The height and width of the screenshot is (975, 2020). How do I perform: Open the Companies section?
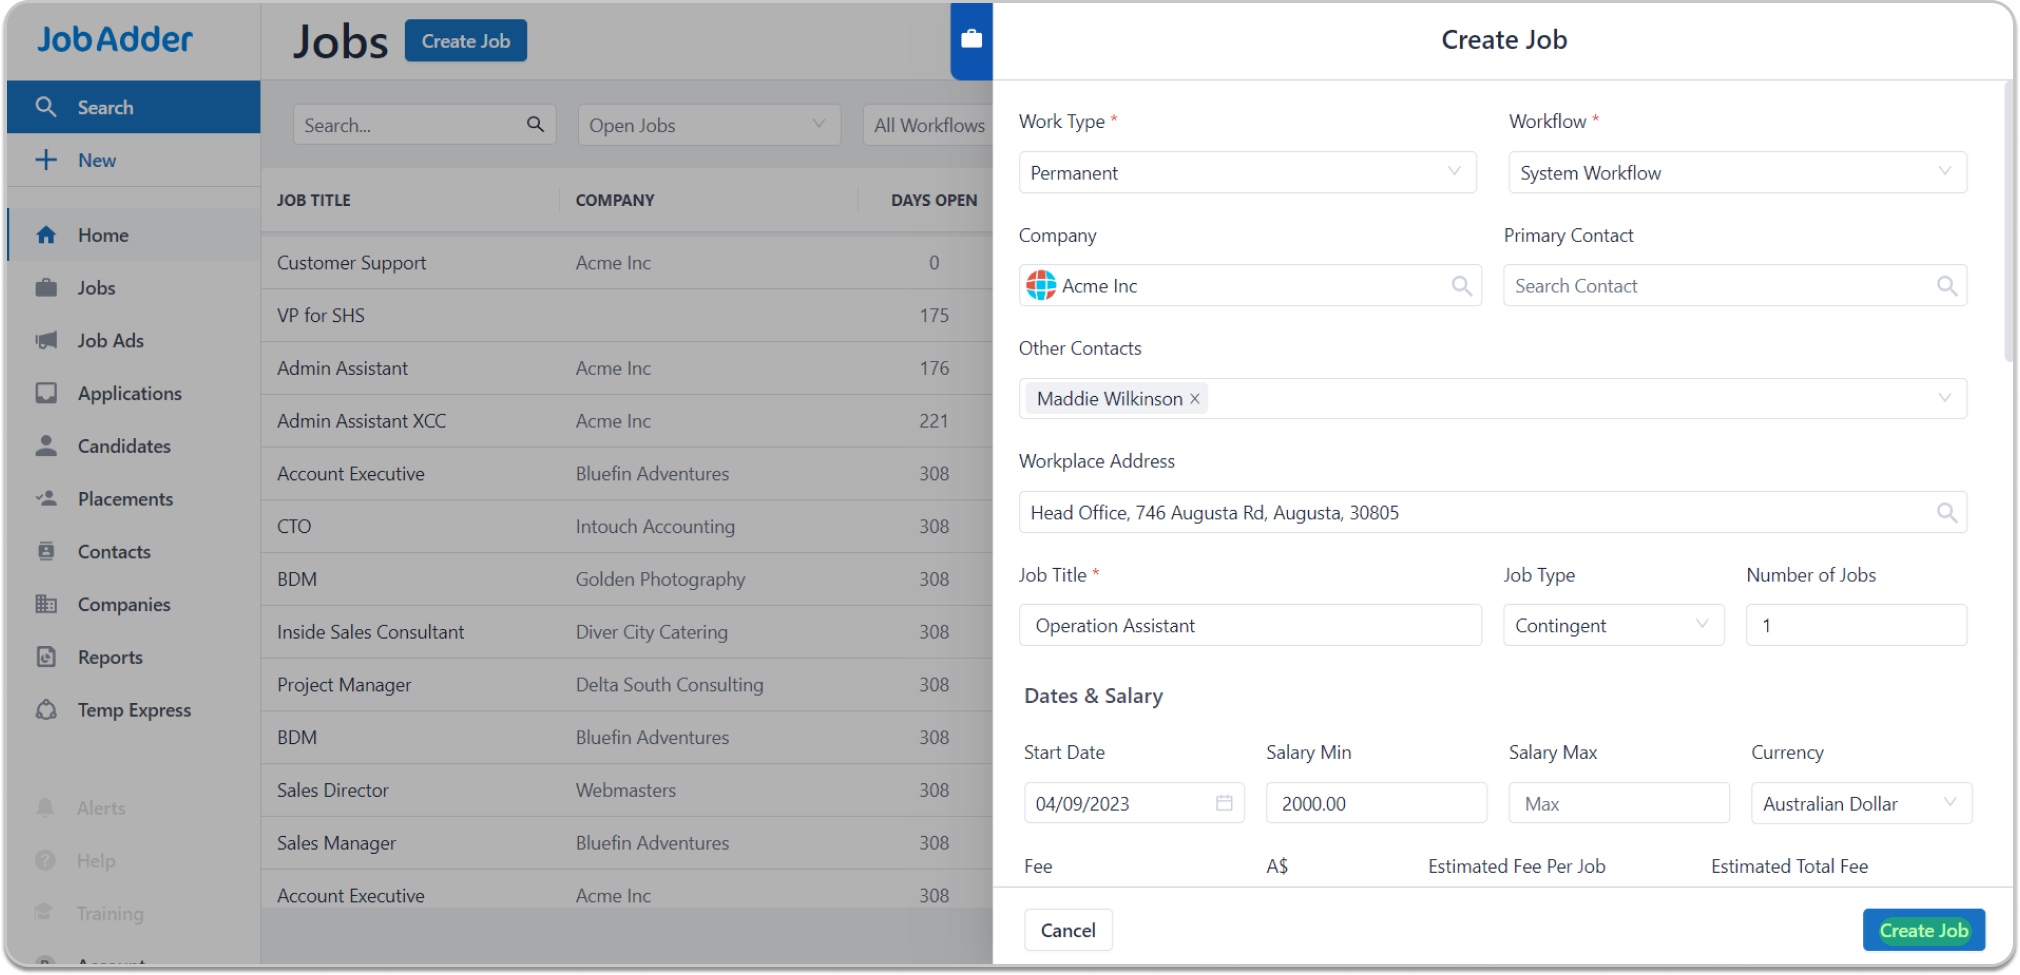click(x=123, y=604)
